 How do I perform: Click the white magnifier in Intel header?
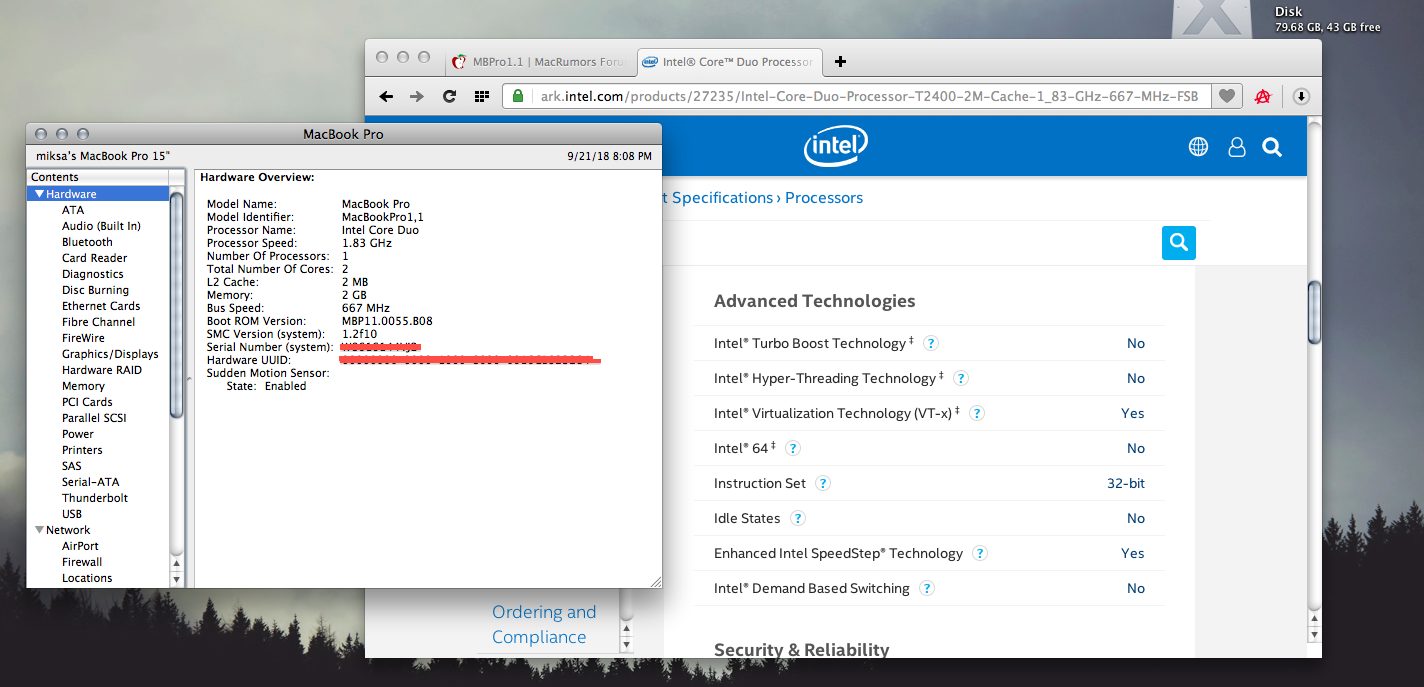click(1272, 147)
